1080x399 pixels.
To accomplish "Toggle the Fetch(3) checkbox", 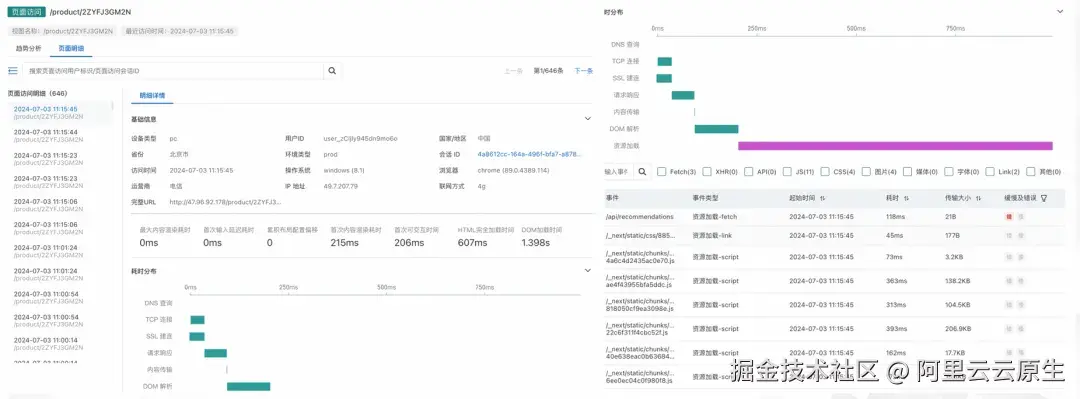I will 661,172.
